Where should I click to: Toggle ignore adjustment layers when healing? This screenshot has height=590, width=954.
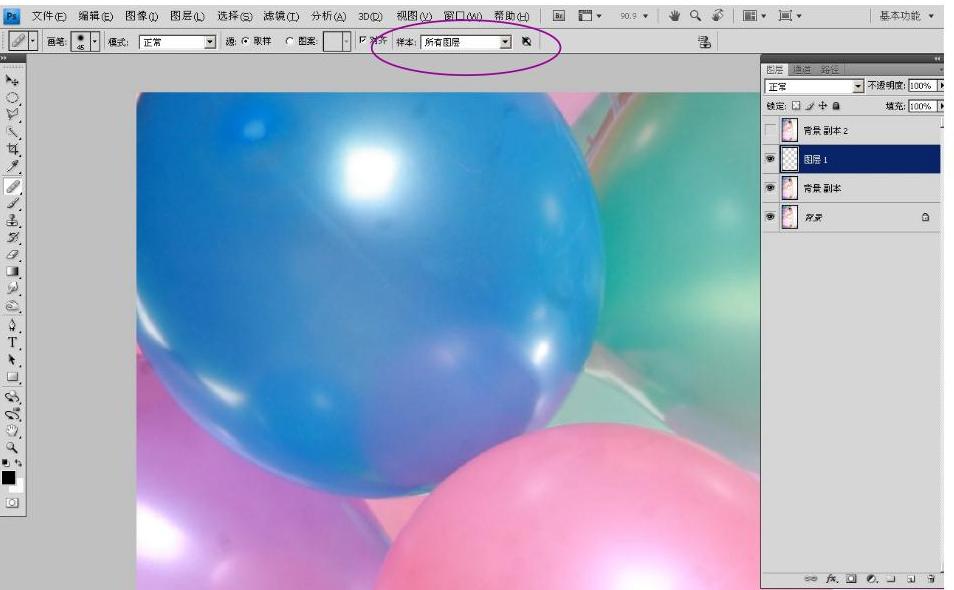pyautogui.click(x=526, y=41)
